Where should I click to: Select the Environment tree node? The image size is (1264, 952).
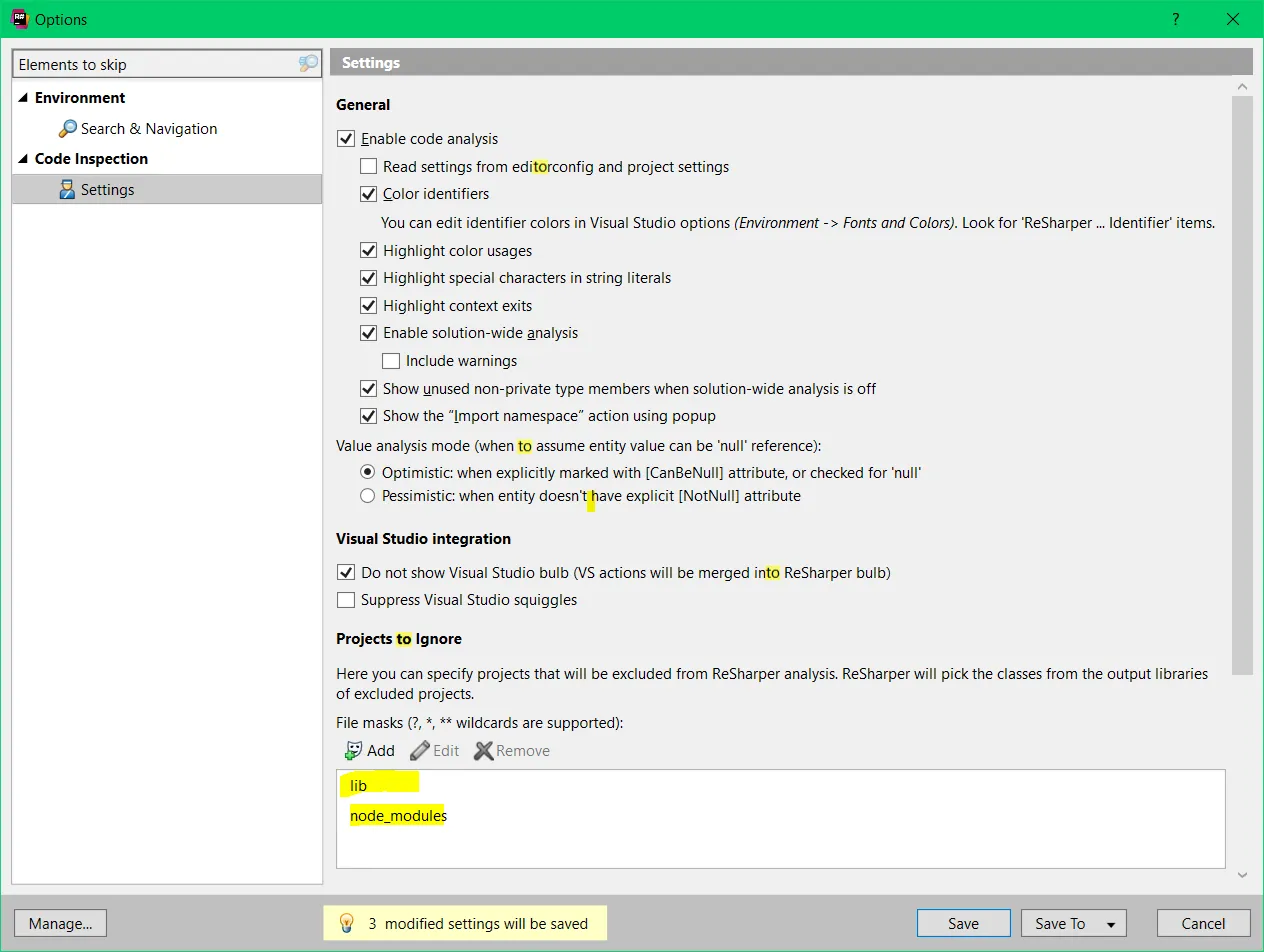[80, 98]
